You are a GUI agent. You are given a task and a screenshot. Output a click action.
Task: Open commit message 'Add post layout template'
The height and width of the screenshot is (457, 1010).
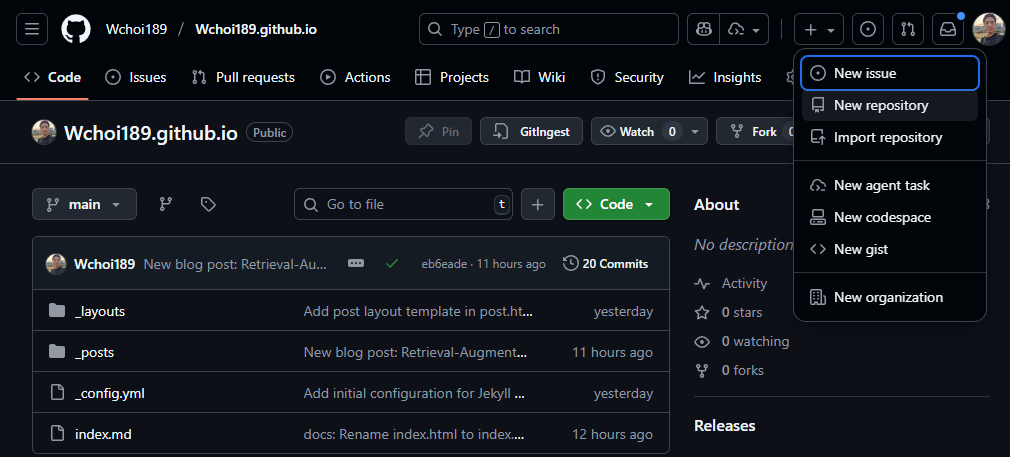point(418,311)
